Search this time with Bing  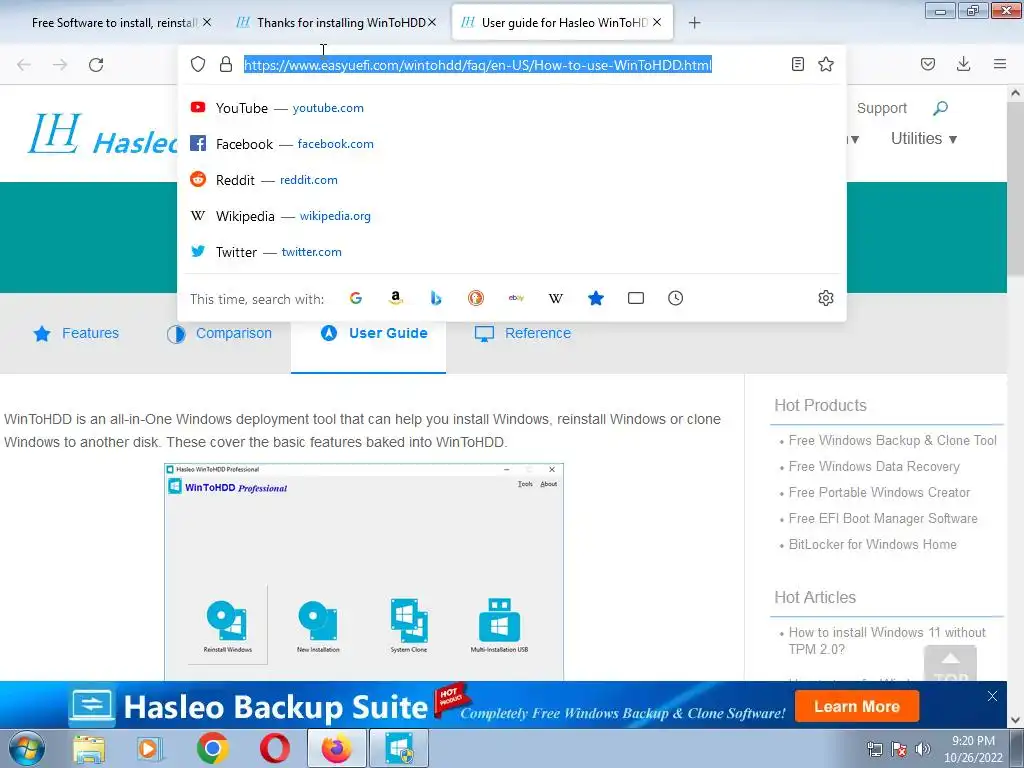(436, 298)
